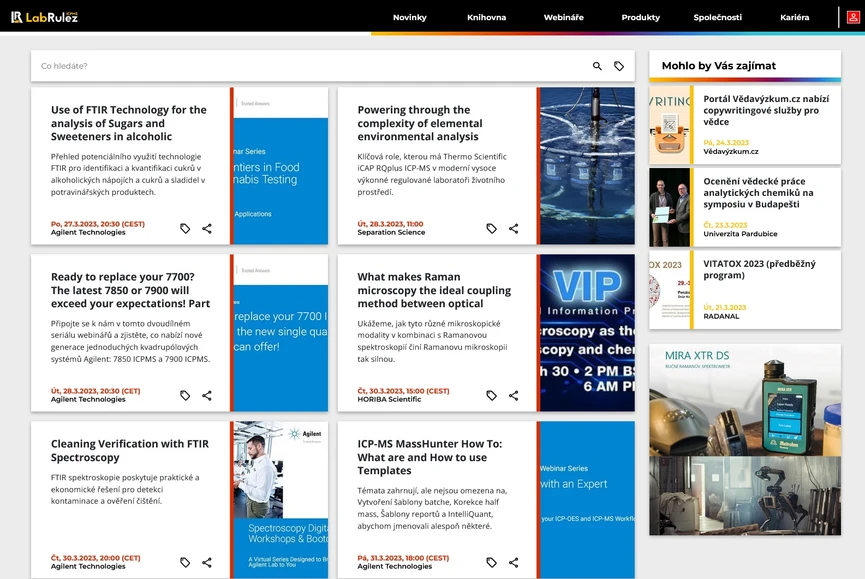Viewport: 865px width, 579px height.
Task: Go to the Webináře section
Action: (563, 17)
